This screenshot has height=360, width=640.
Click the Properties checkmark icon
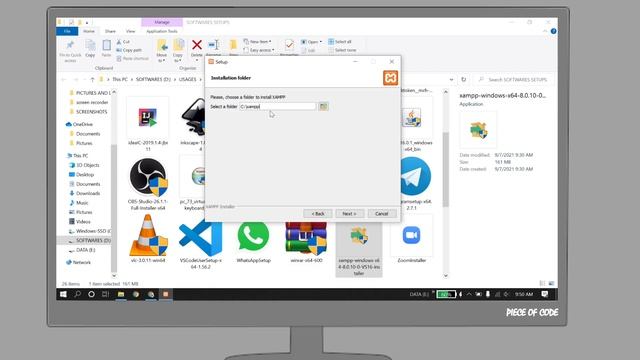point(289,45)
